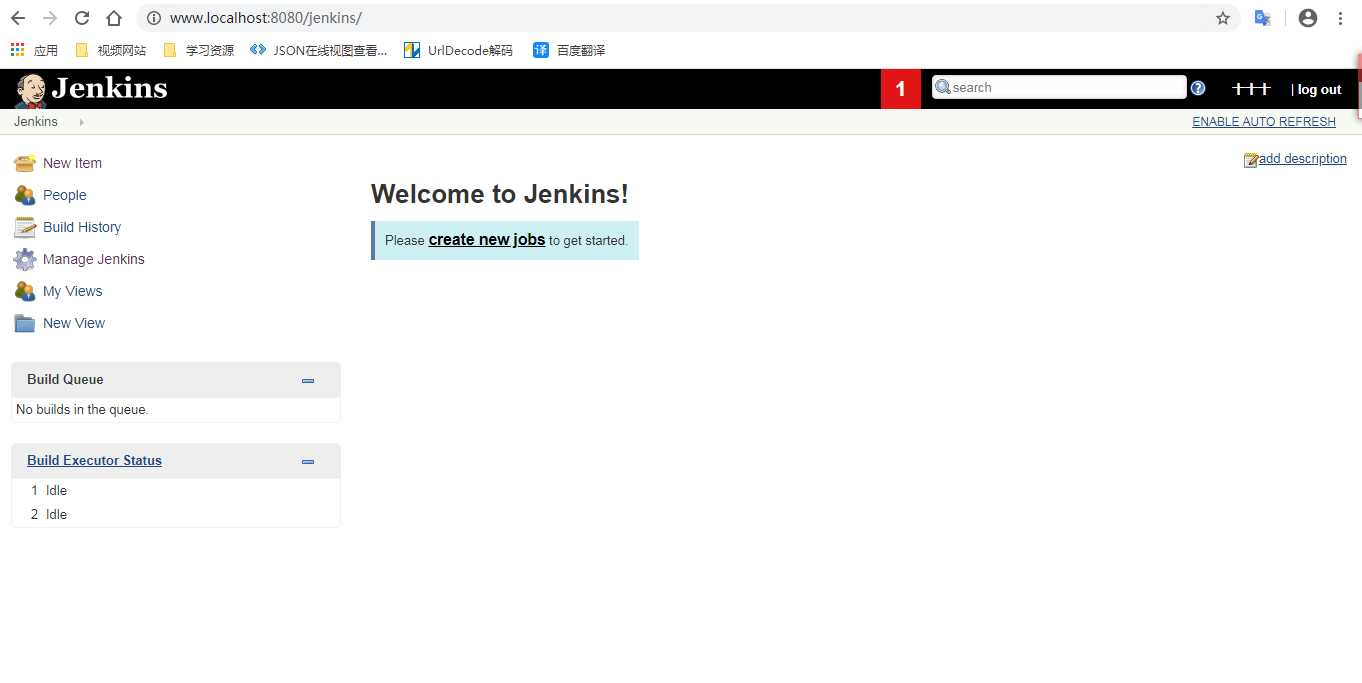
Task: Go to browser home page icon
Action: point(114,18)
